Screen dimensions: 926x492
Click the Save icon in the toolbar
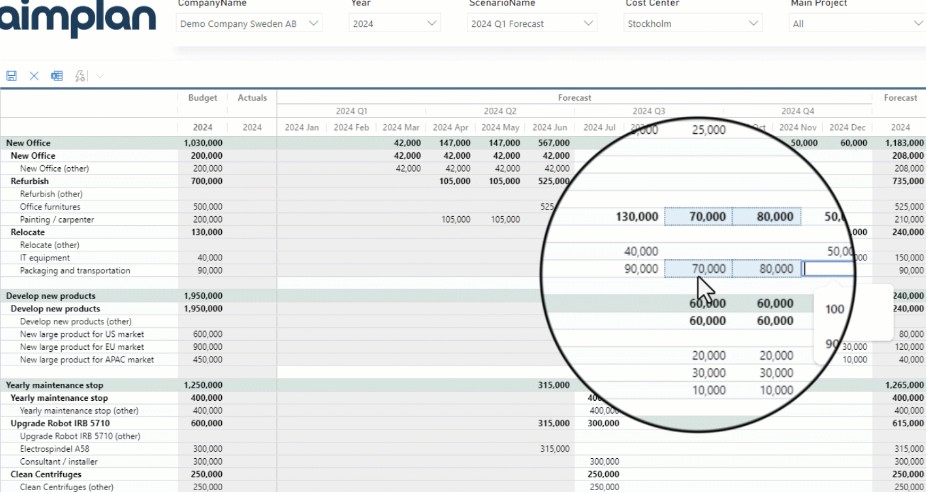pyautogui.click(x=12, y=76)
